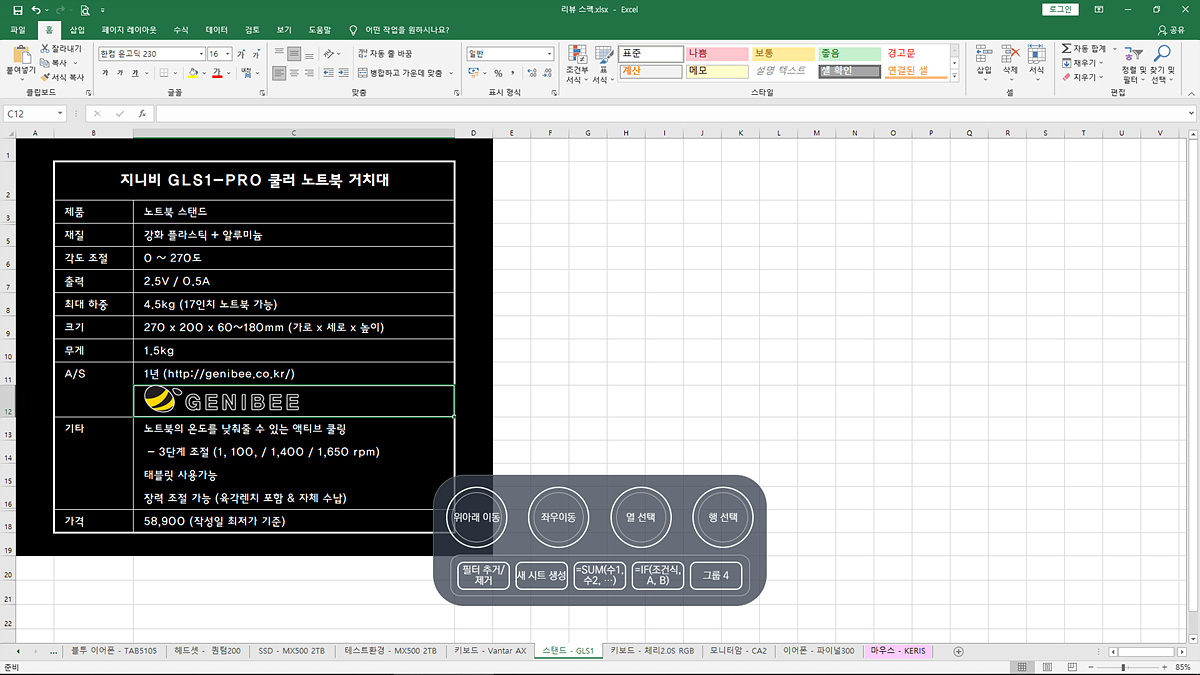This screenshot has width=1200, height=675.
Task: Toggle bold formatting
Action: 105,73
